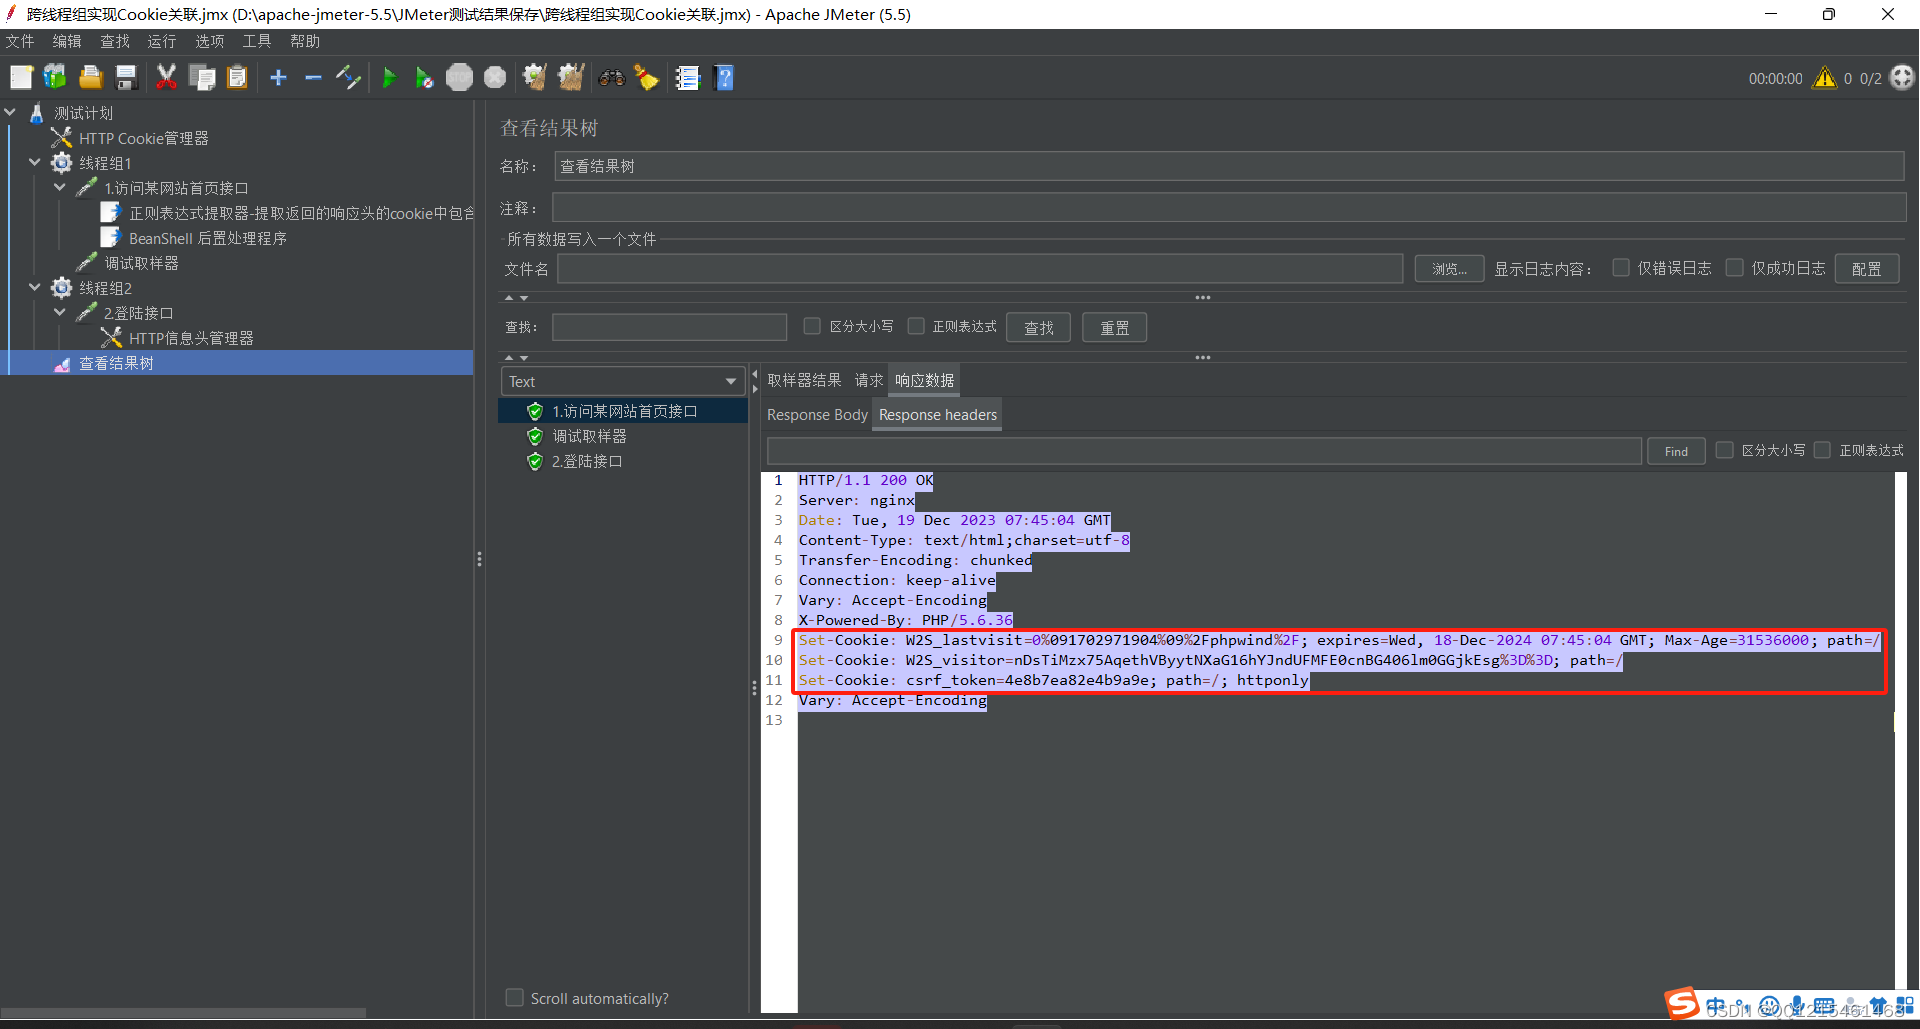Open Search with binoculars icon
Image resolution: width=1920 pixels, height=1029 pixels.
click(x=612, y=78)
